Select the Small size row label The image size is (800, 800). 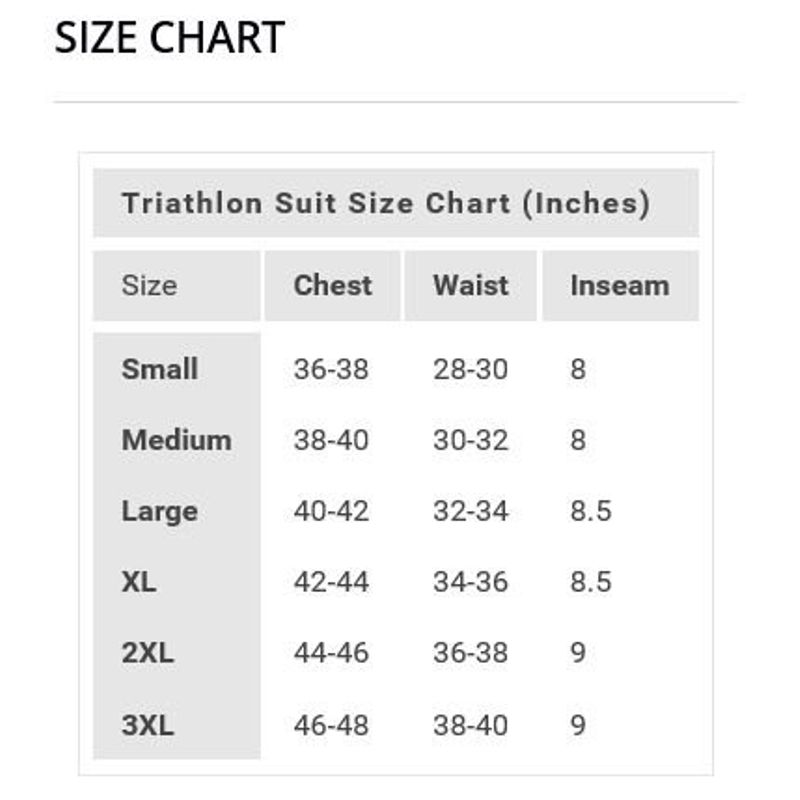click(x=160, y=369)
